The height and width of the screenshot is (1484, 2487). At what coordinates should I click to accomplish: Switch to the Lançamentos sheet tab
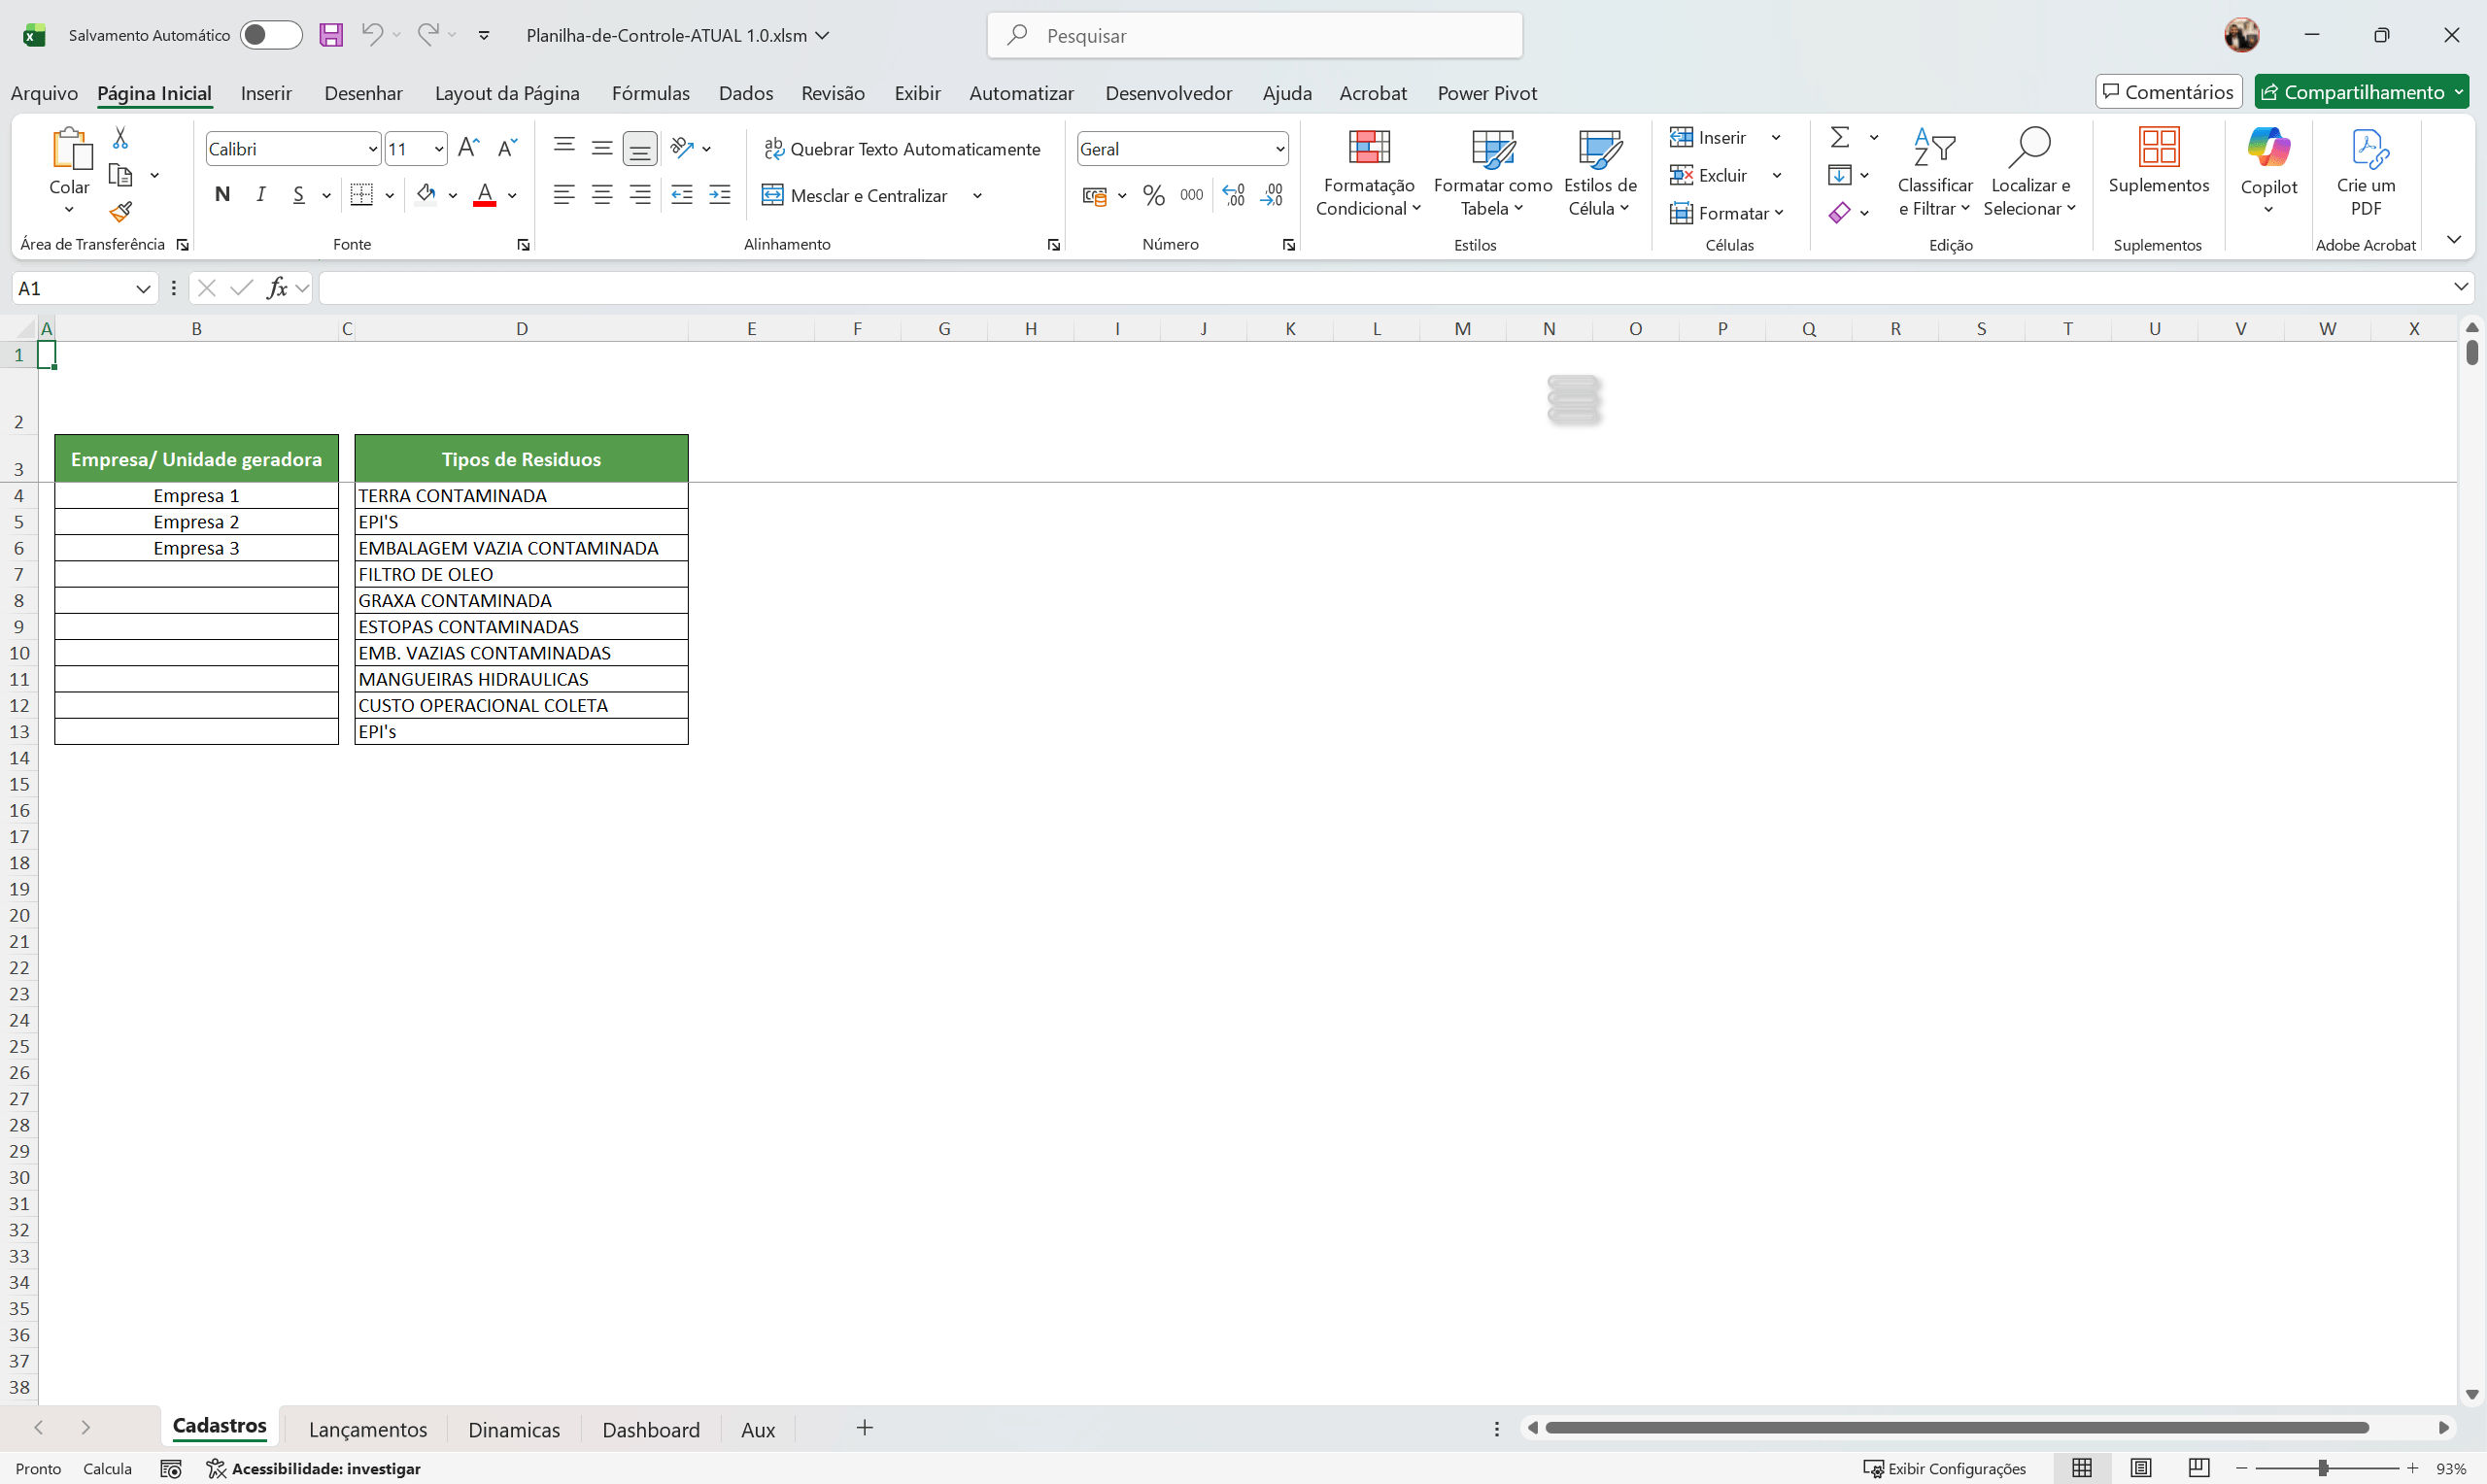point(367,1429)
